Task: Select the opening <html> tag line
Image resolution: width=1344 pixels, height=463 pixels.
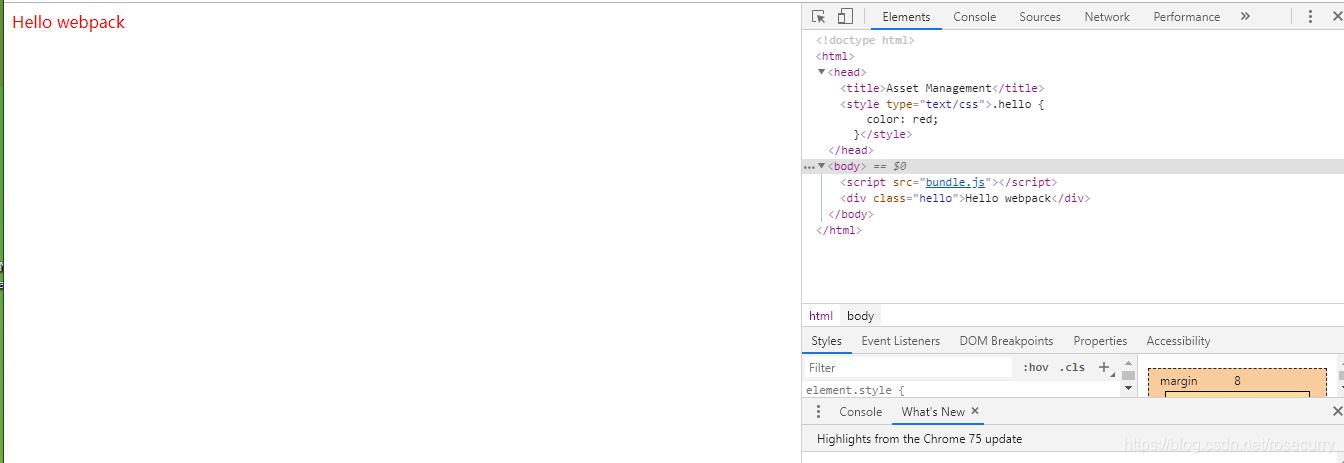Action: [836, 56]
